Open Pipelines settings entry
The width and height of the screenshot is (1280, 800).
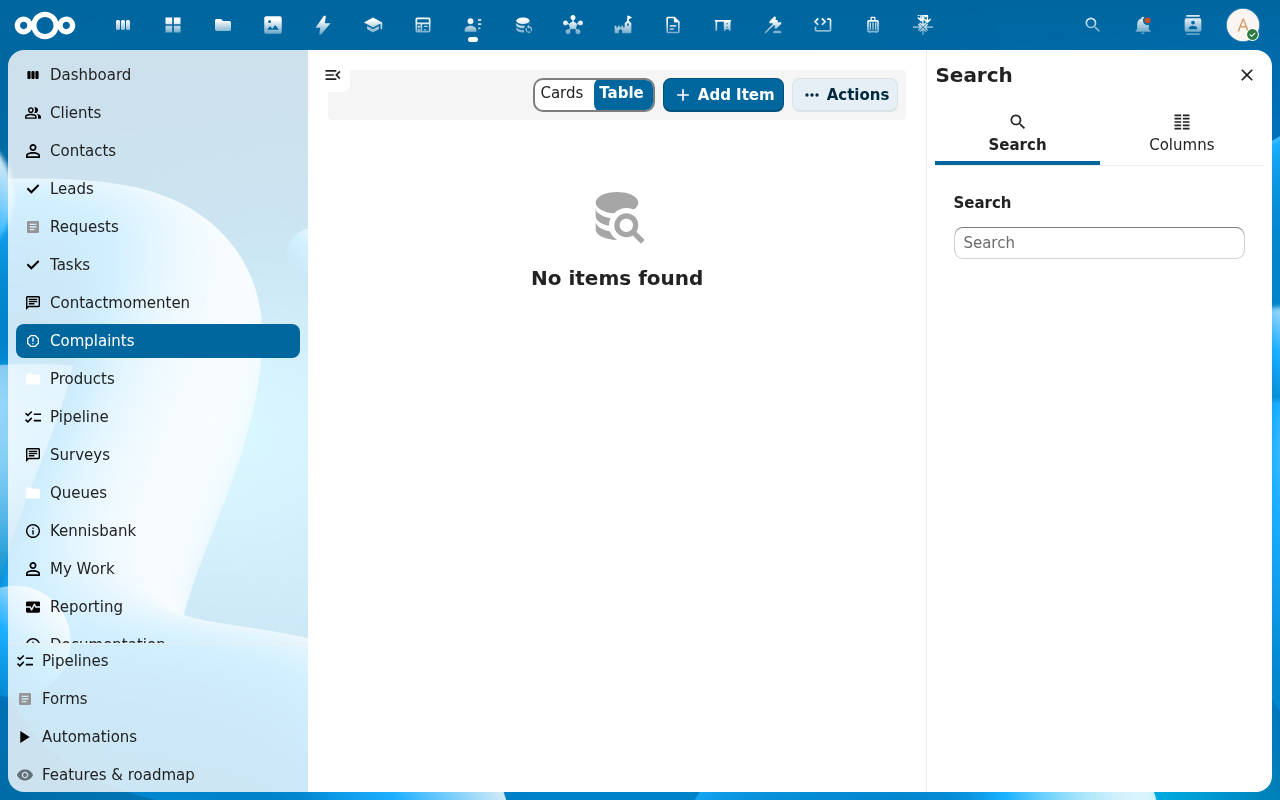coord(158,661)
